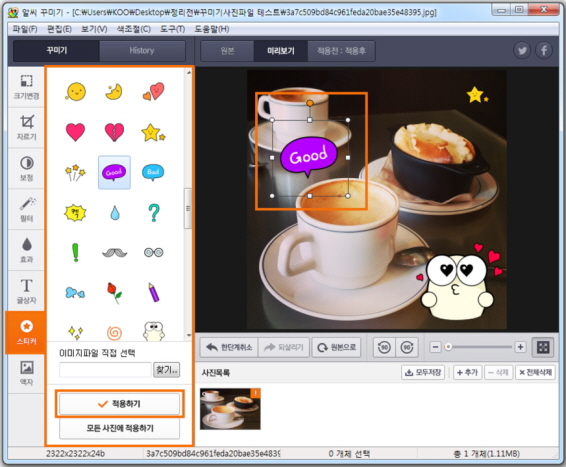566x467 pixels.
Task: Open the 효과 effects tool
Action: coord(26,250)
